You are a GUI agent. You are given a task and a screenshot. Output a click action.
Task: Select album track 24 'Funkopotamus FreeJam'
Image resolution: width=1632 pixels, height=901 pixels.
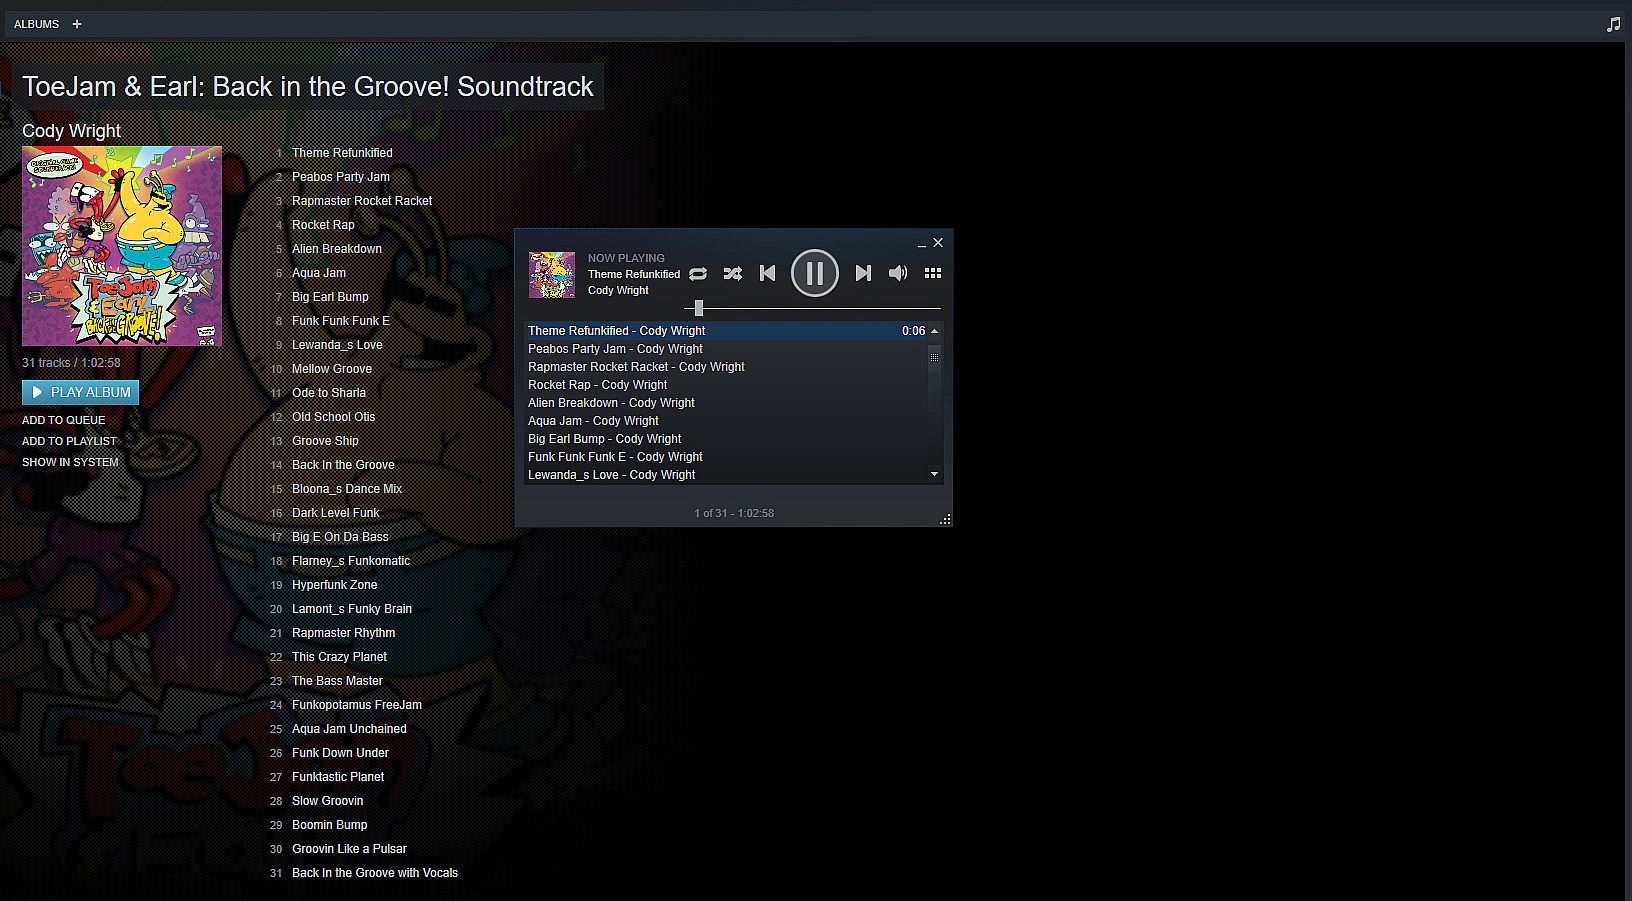point(357,705)
